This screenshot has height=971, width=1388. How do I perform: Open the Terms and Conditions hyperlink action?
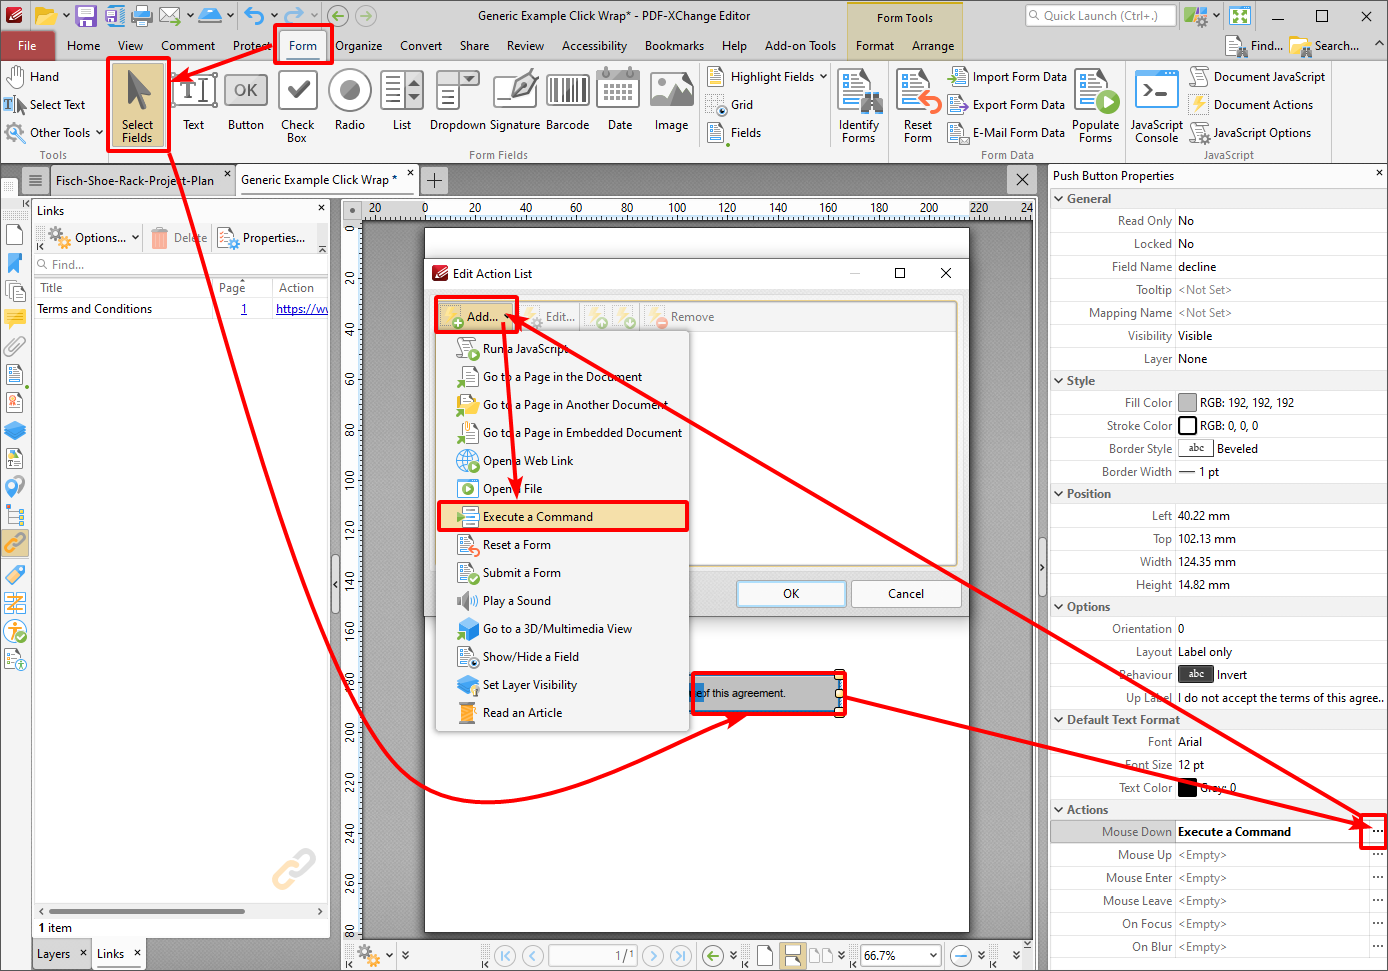(302, 308)
